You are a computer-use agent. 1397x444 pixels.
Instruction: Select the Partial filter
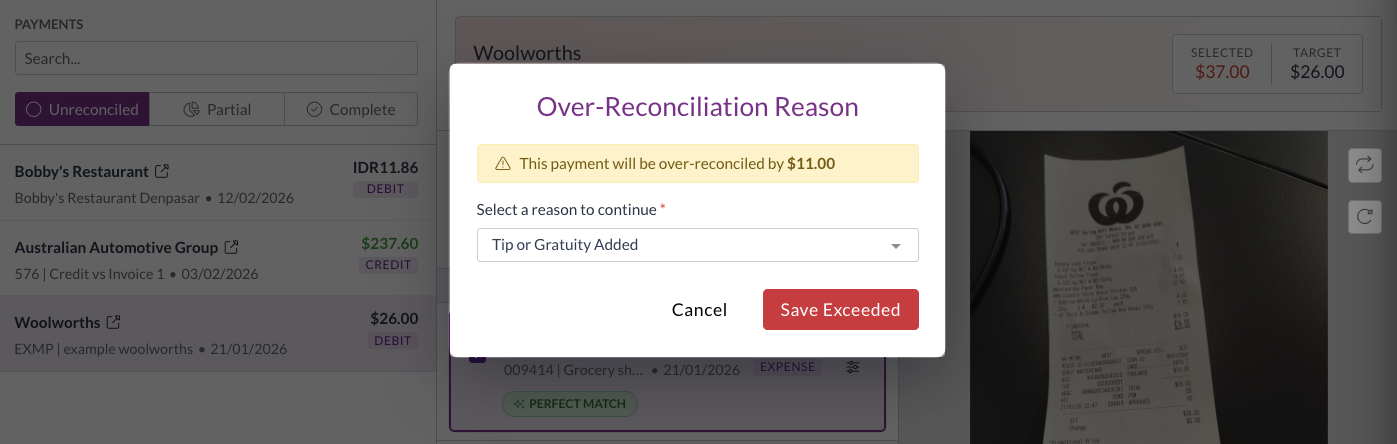click(217, 110)
